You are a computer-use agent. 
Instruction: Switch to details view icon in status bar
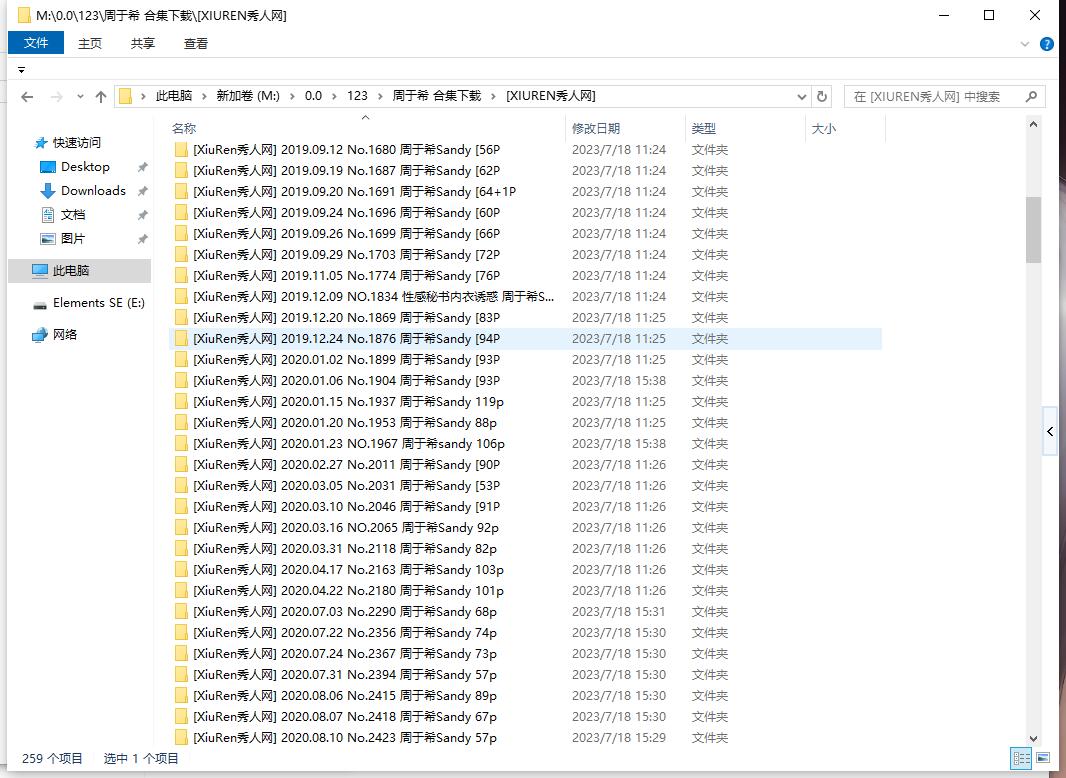(1021, 758)
